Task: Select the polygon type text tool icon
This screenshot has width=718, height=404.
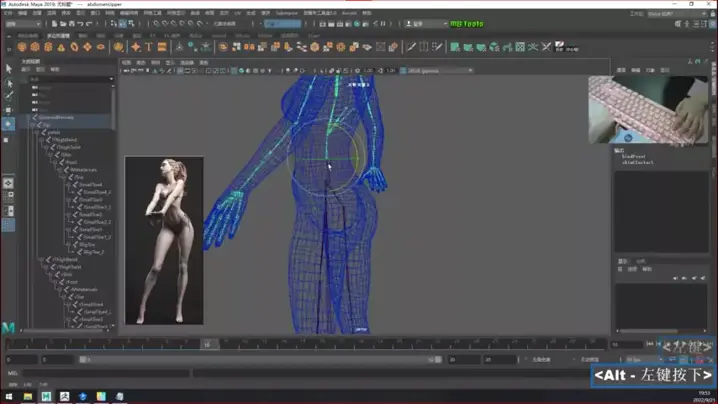Action: click(149, 47)
